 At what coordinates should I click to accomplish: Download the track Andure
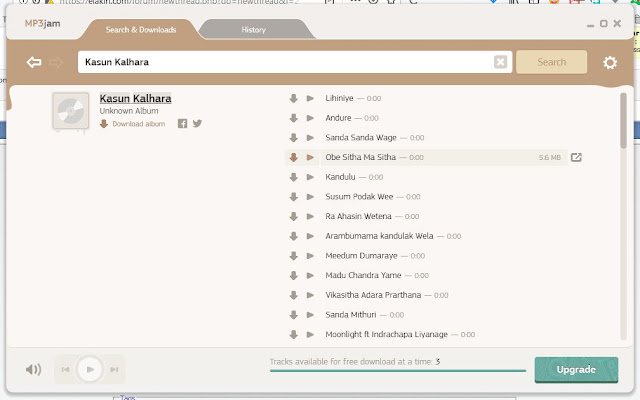tap(293, 118)
